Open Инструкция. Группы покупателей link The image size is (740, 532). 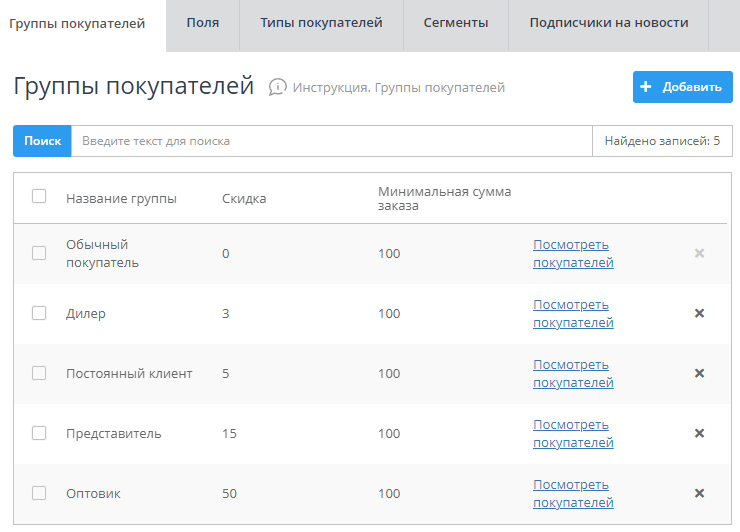click(399, 88)
